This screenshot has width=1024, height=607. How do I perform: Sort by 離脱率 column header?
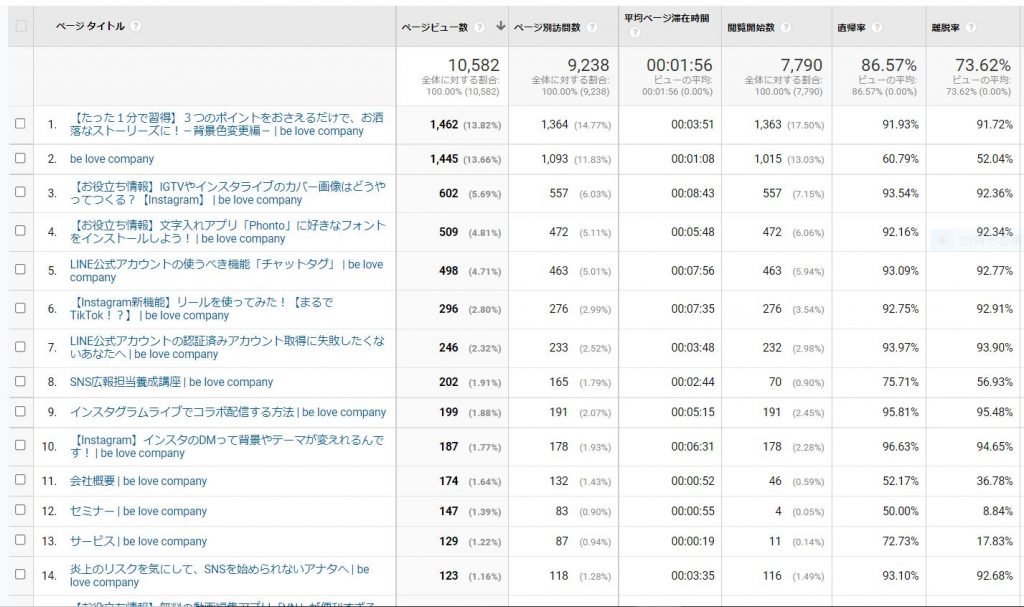[x=945, y=27]
